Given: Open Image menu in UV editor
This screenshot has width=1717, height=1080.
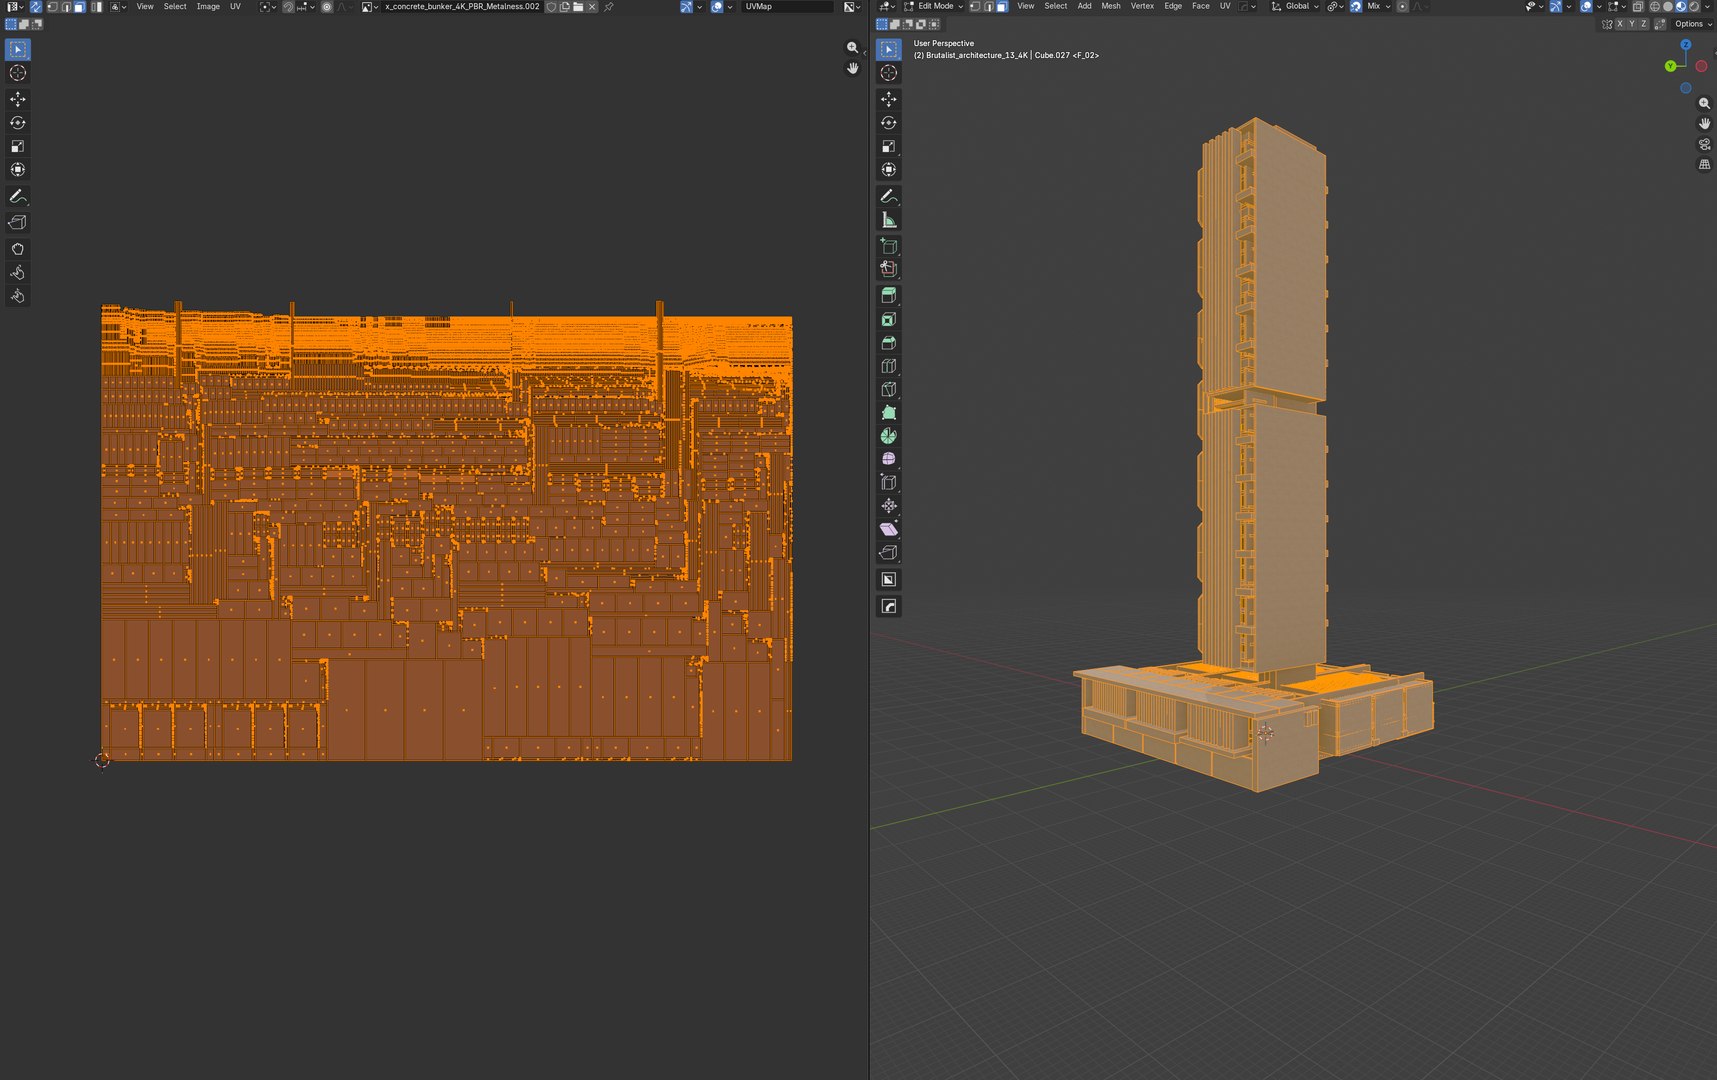Looking at the screenshot, I should (208, 7).
